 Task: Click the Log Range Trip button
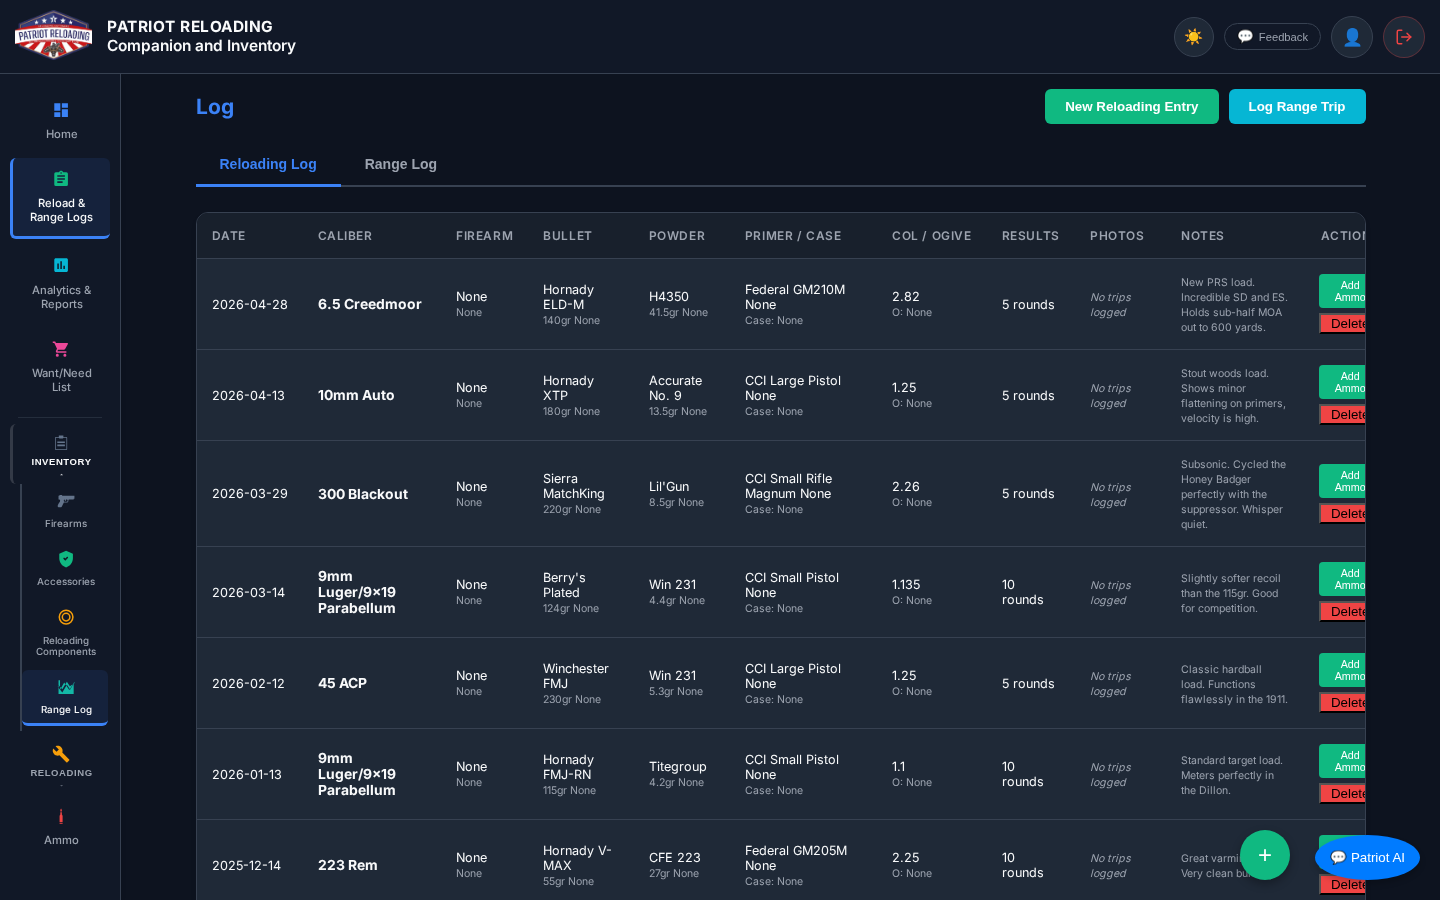pyautogui.click(x=1297, y=107)
